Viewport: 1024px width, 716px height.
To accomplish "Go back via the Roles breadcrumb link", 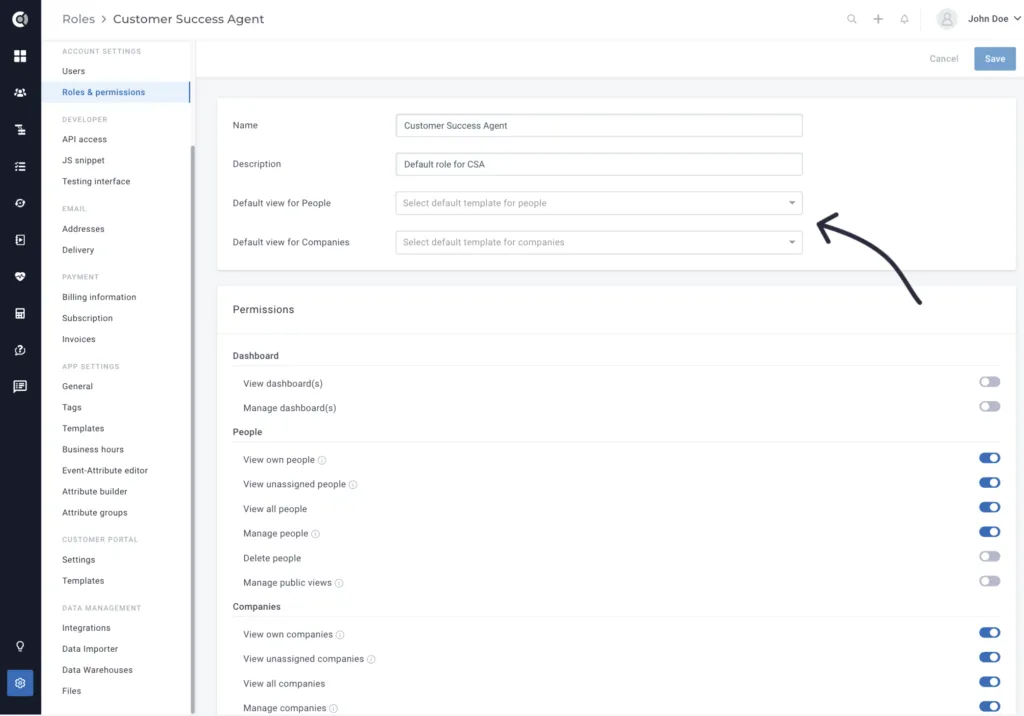I will 78,19.
